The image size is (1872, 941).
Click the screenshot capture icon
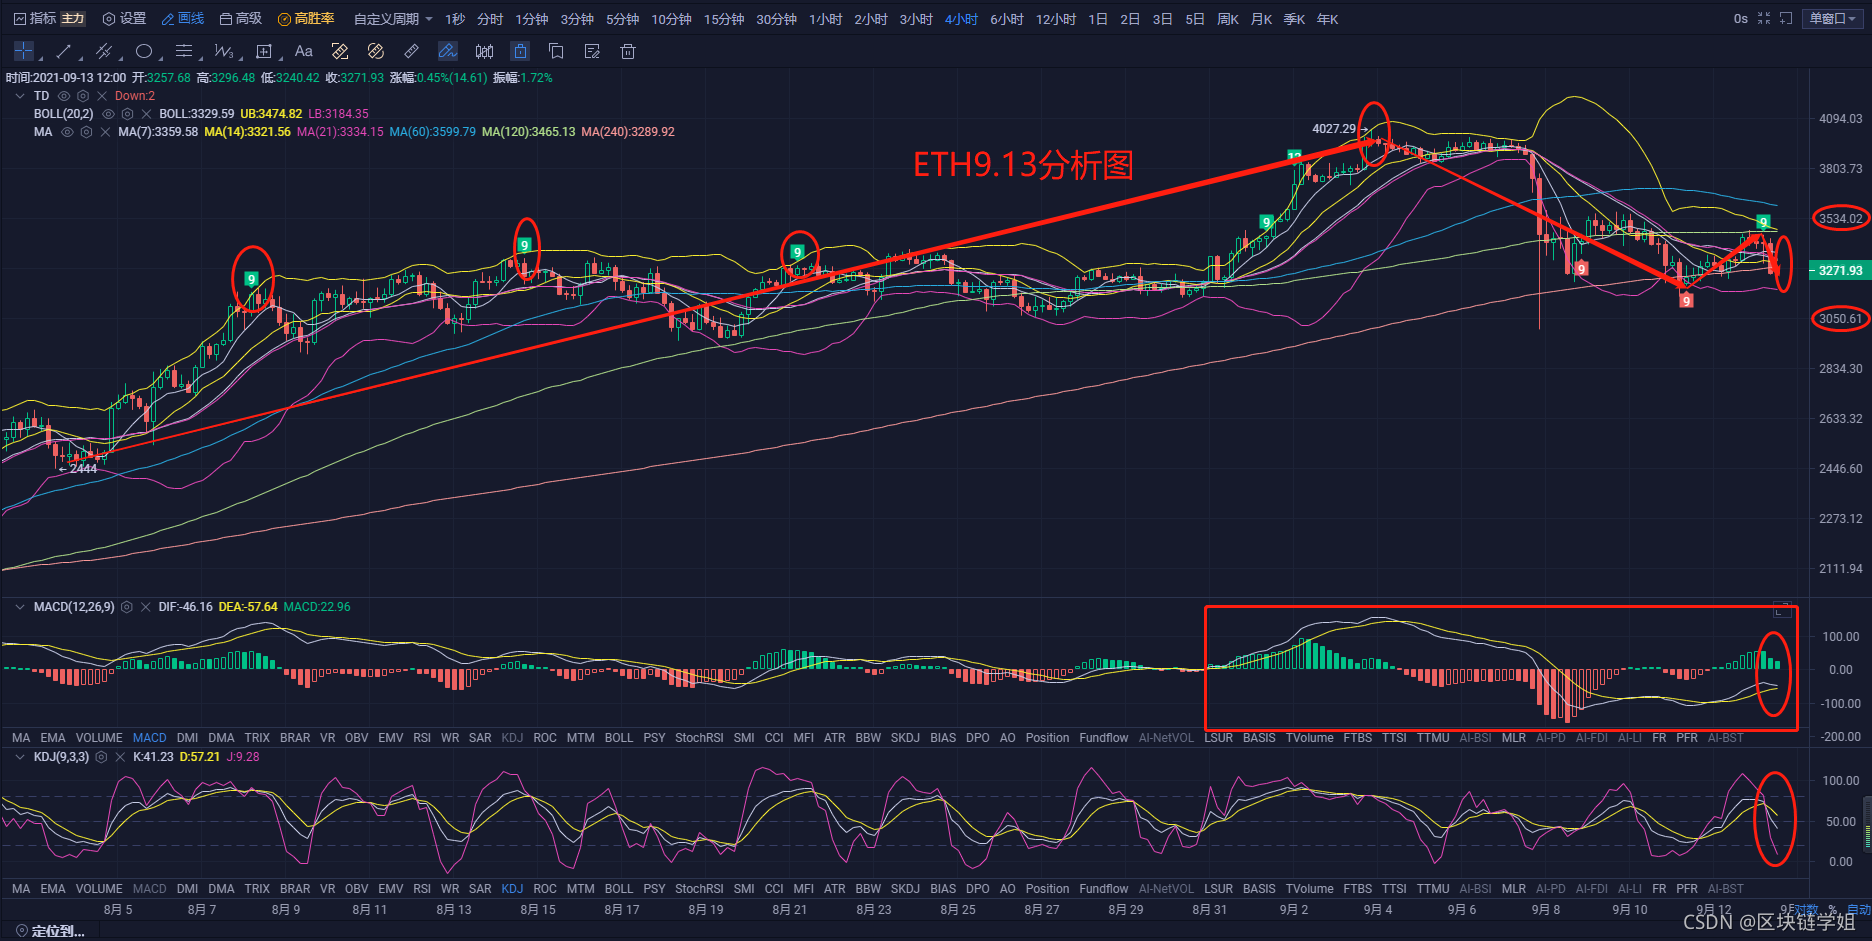[1786, 19]
